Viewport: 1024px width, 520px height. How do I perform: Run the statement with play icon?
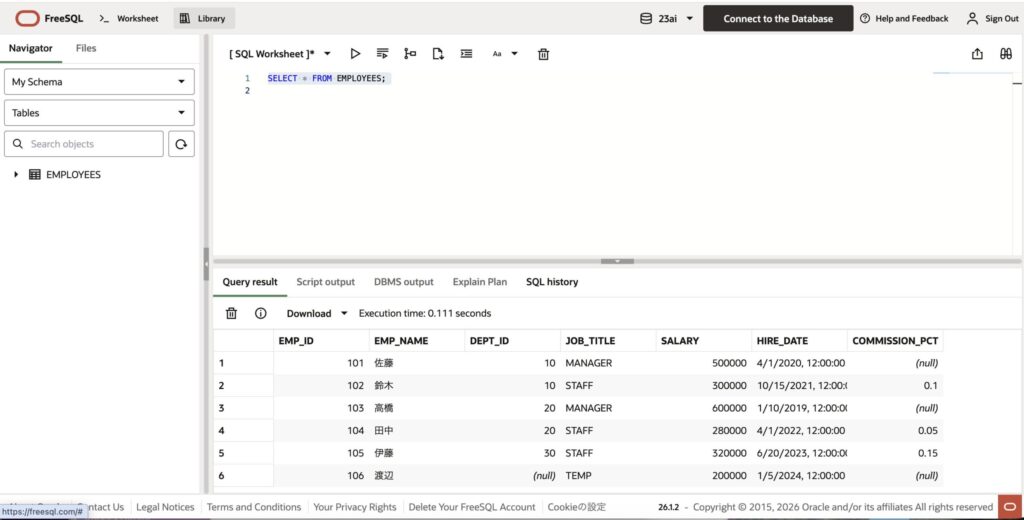(355, 54)
